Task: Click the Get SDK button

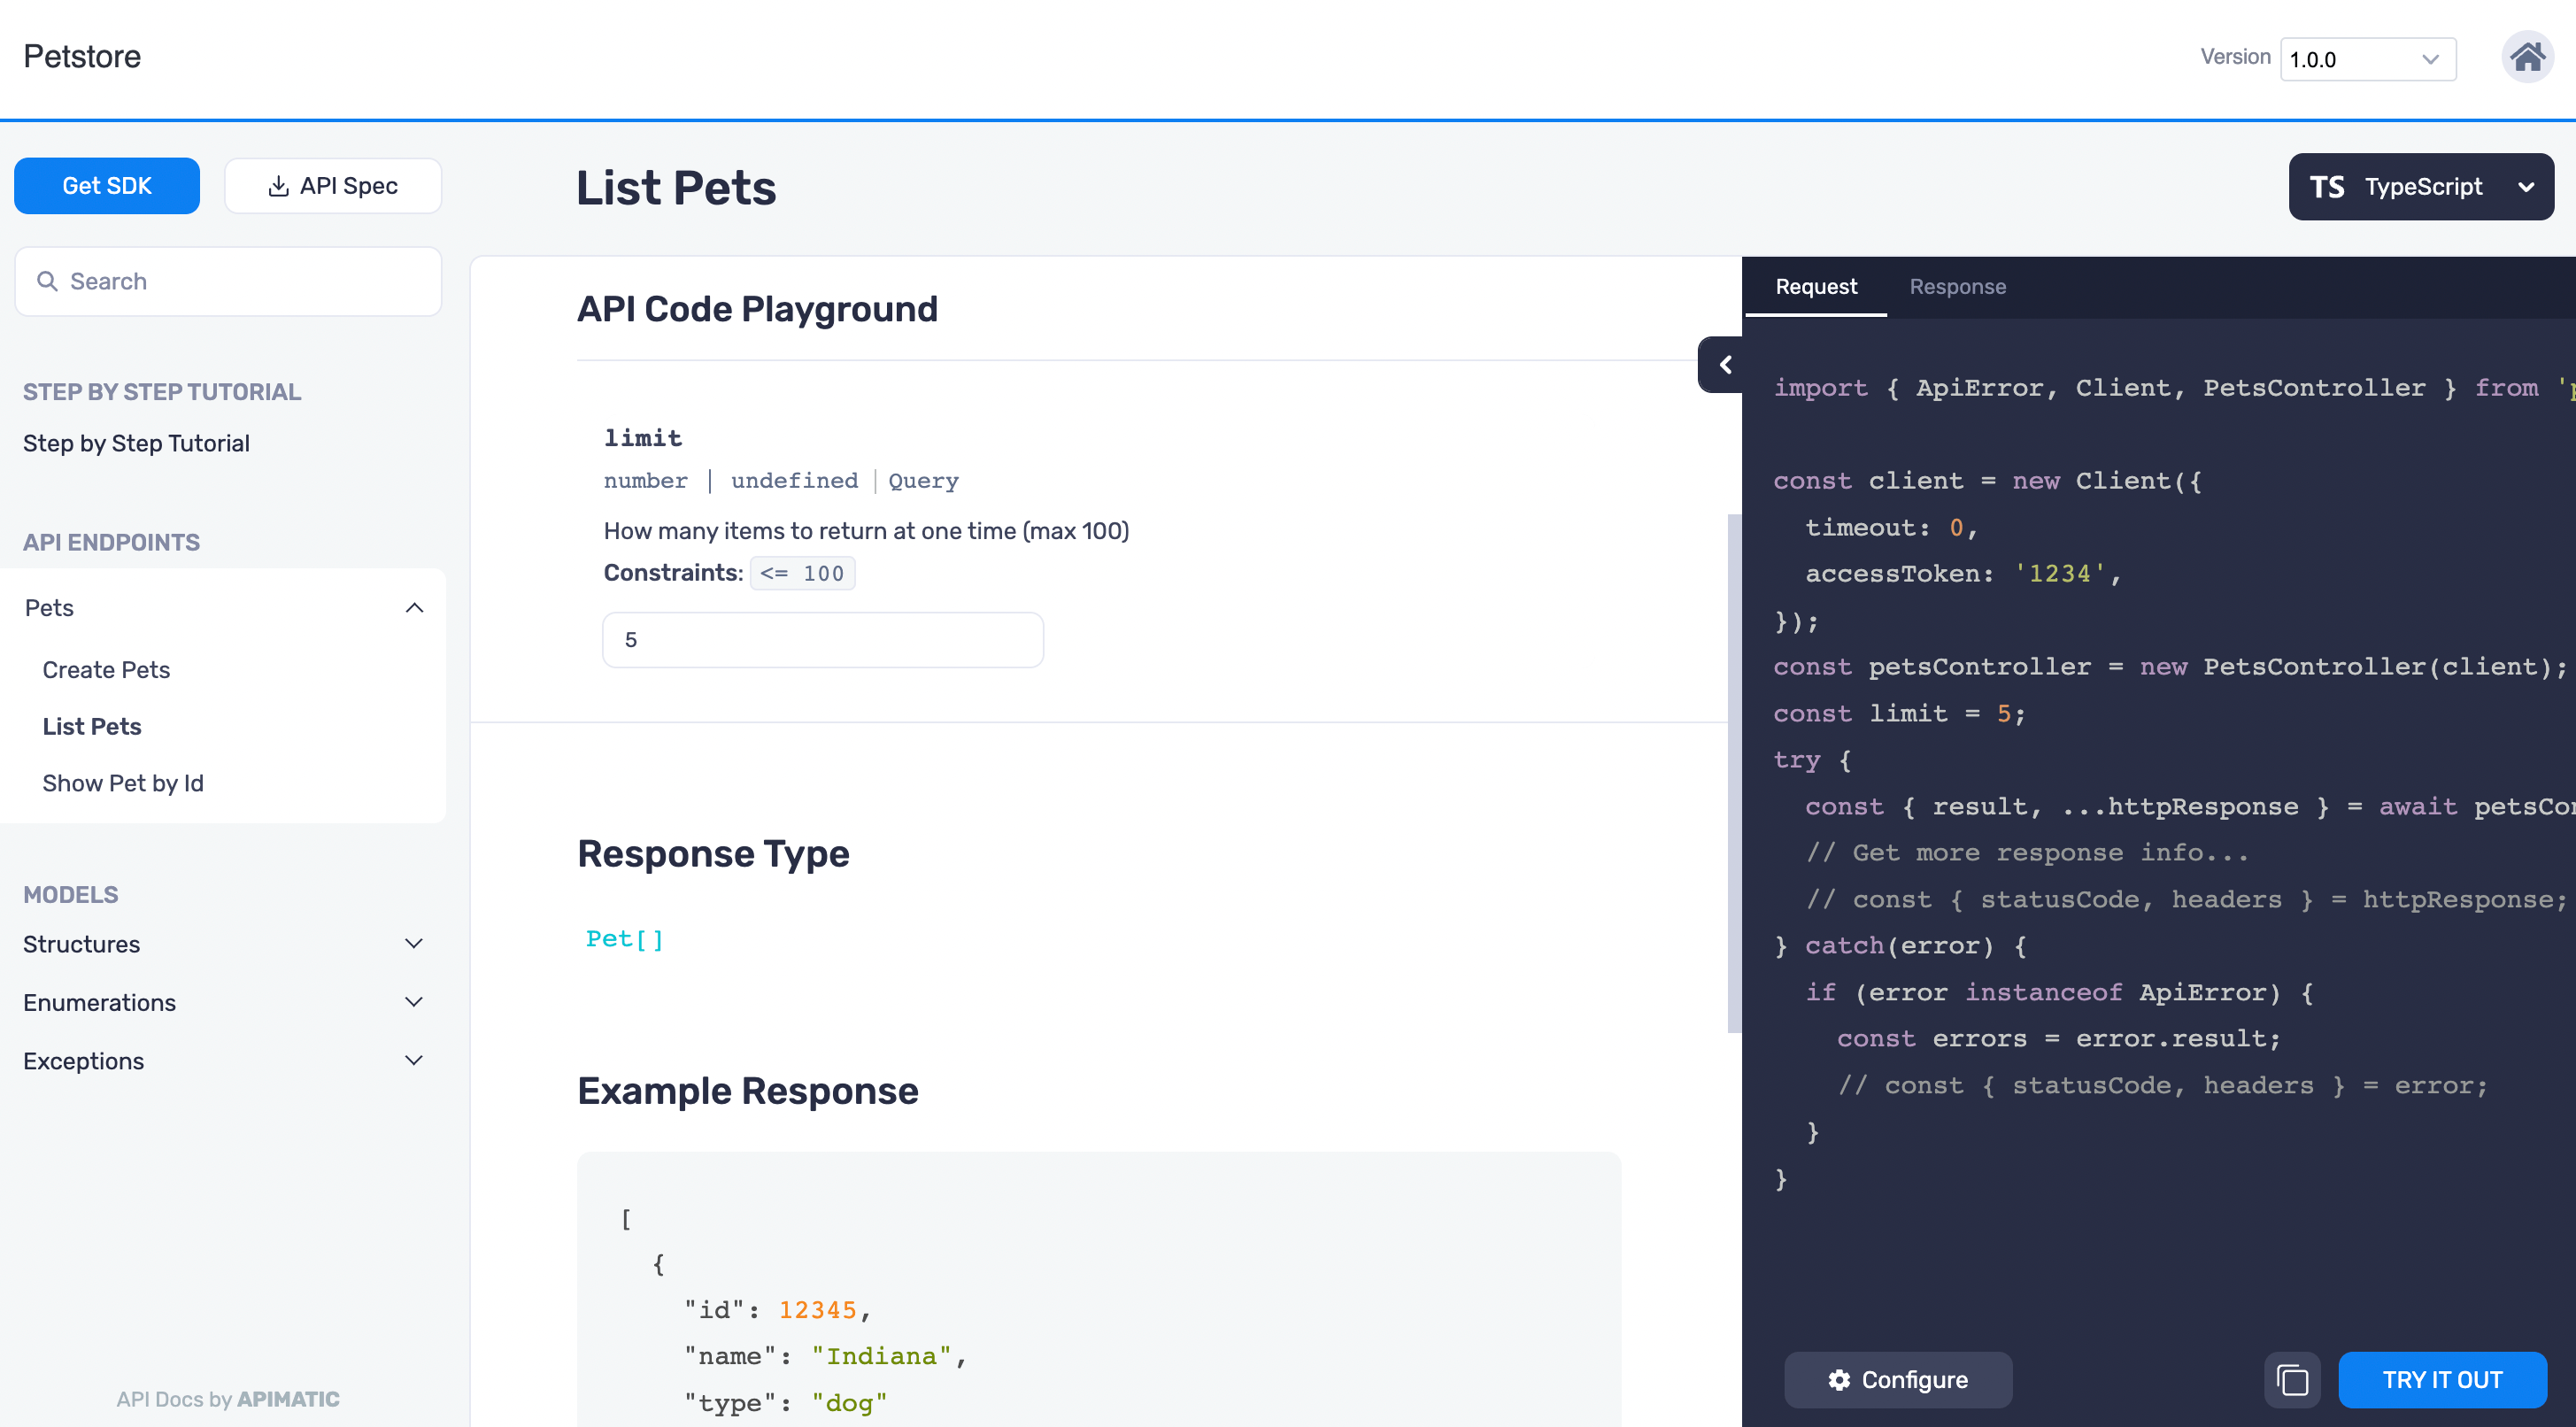Action: [x=107, y=186]
